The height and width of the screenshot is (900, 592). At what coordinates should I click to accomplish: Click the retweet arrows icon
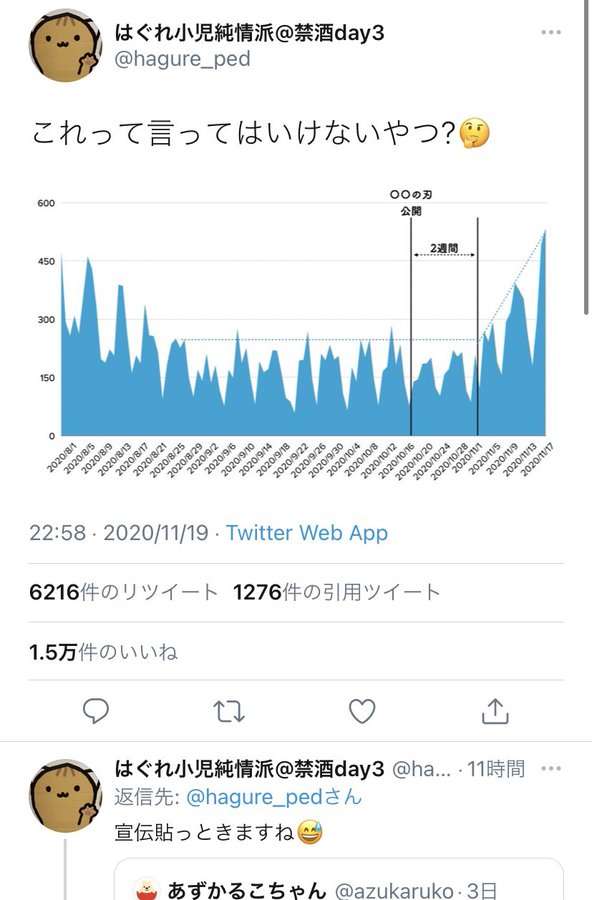click(229, 711)
